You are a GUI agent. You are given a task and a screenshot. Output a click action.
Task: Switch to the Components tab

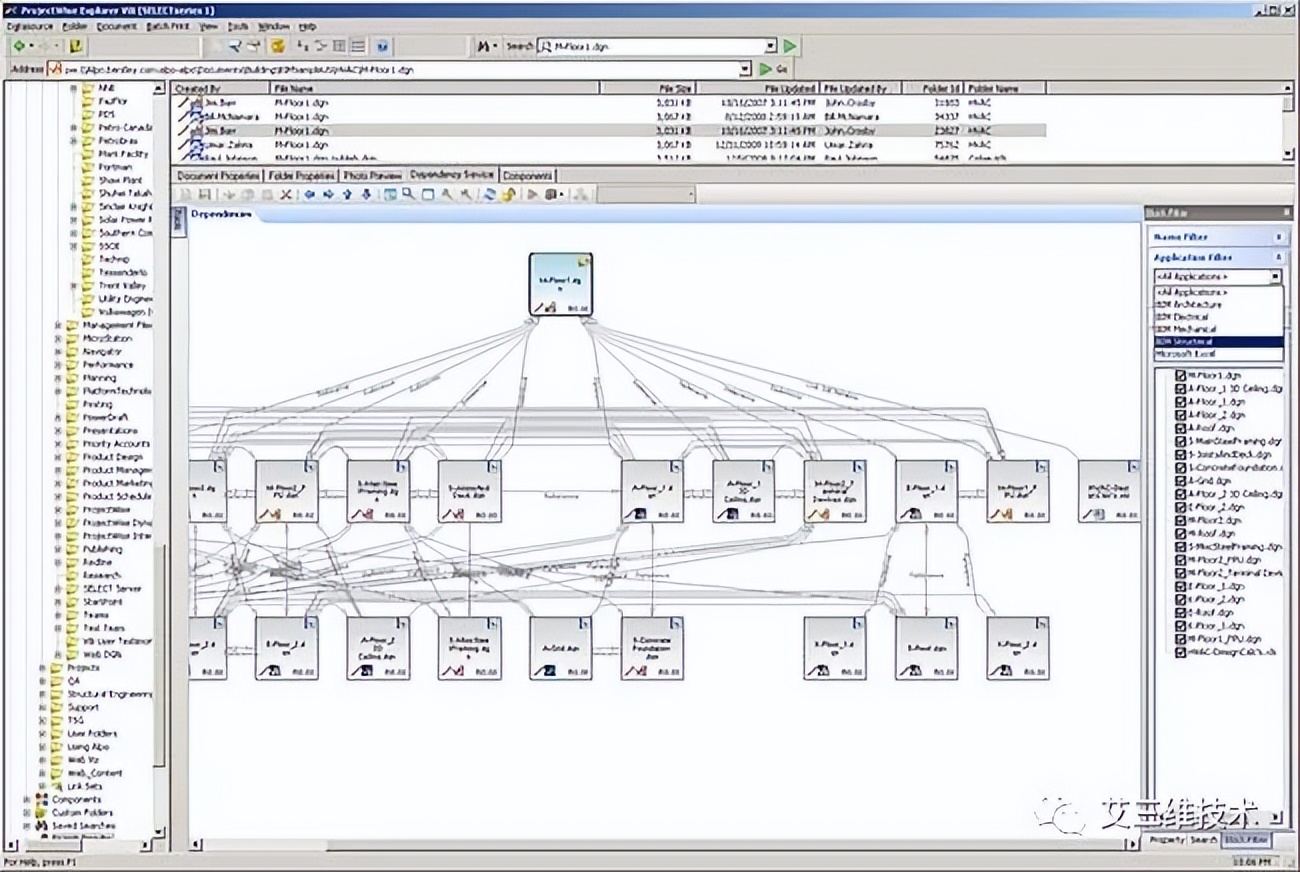(x=527, y=175)
